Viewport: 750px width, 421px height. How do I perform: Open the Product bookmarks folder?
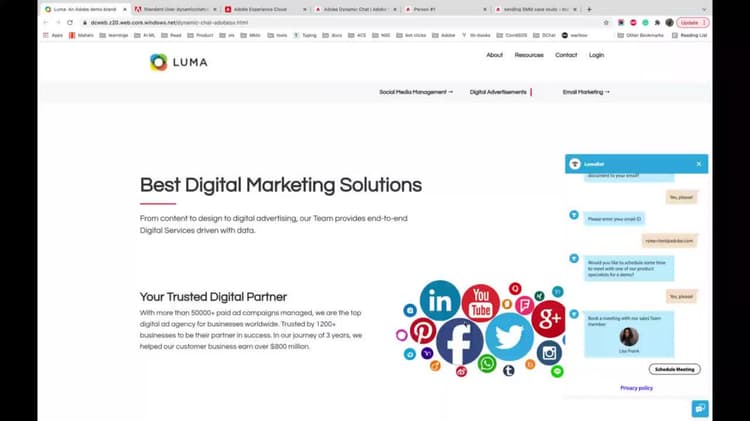tap(200, 35)
